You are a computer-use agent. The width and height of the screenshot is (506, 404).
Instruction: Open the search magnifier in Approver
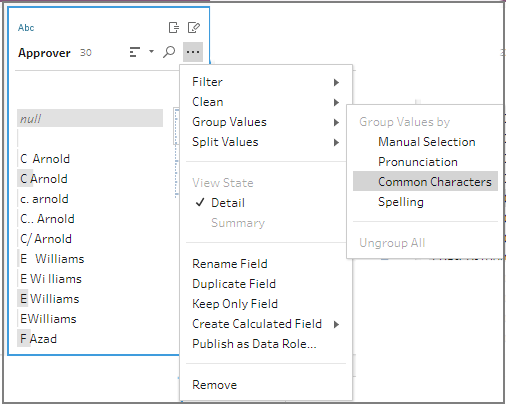coord(169,52)
